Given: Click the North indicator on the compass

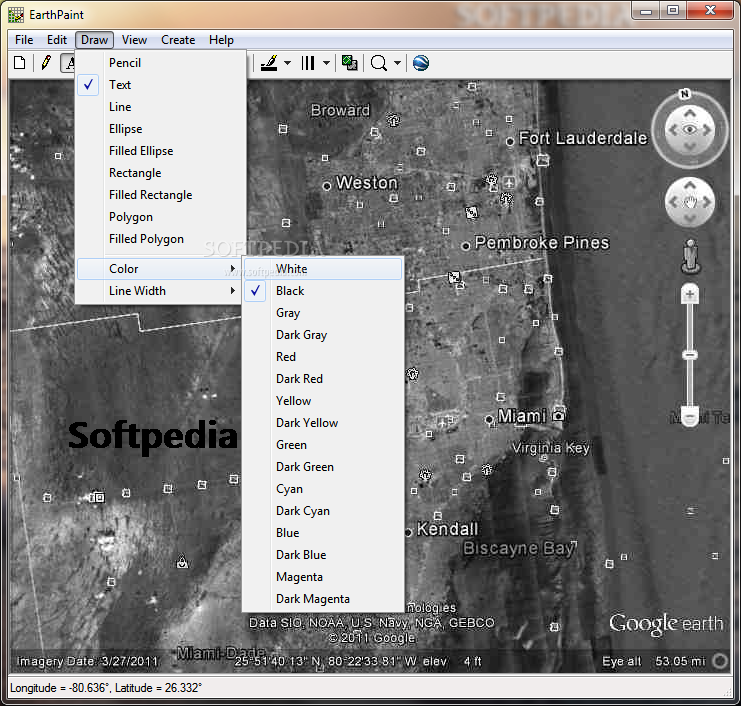Looking at the screenshot, I should coord(684,94).
